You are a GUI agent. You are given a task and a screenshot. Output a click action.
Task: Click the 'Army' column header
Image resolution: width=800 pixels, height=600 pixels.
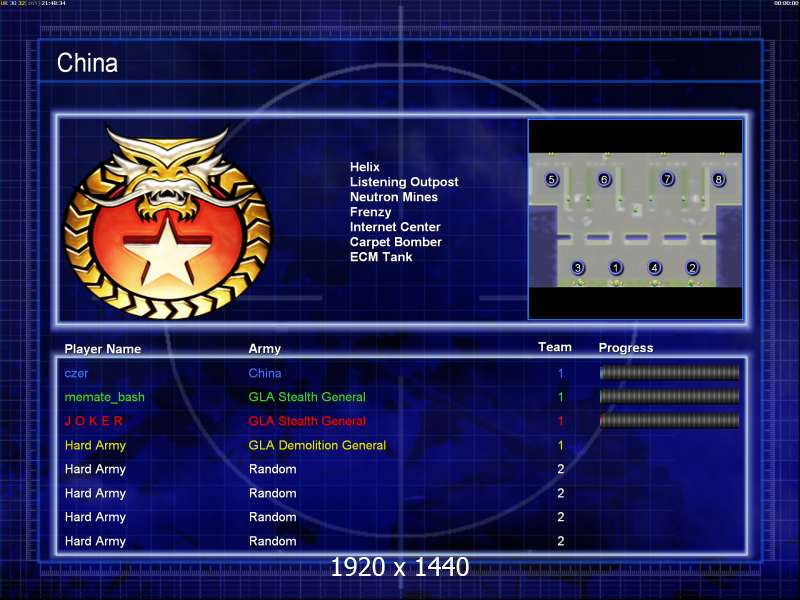coord(265,349)
